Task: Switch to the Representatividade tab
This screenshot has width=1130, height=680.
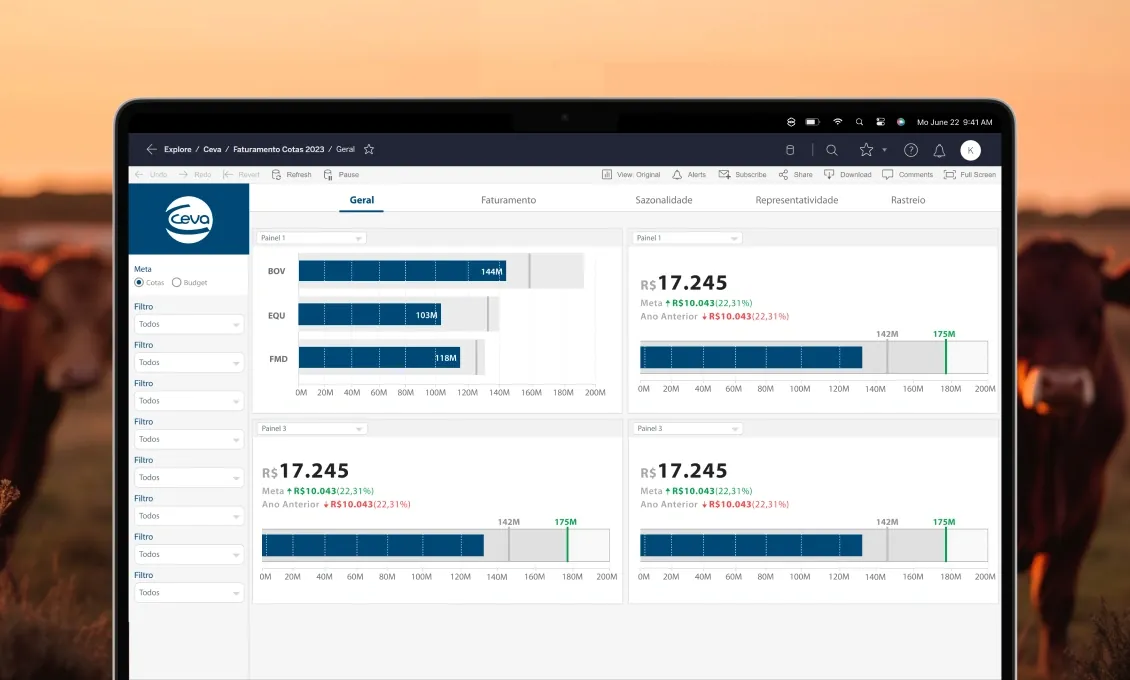Action: (x=797, y=200)
